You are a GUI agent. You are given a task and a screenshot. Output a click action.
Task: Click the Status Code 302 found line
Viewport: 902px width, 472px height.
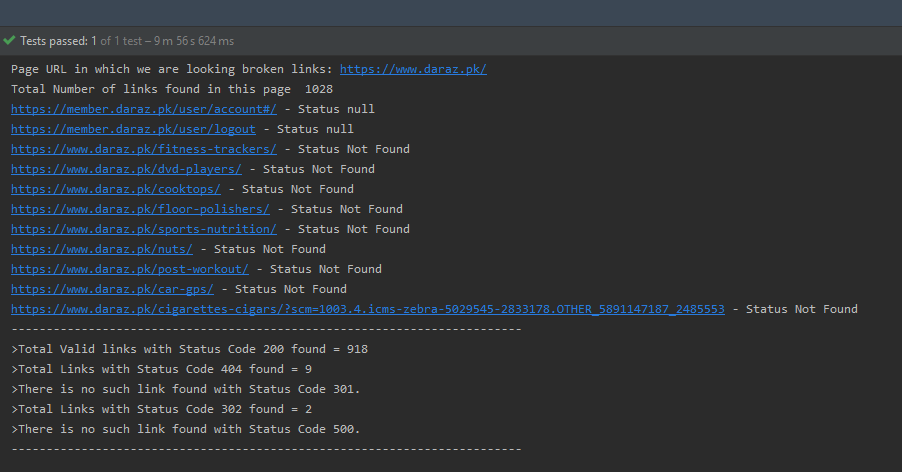pyautogui.click(x=162, y=409)
